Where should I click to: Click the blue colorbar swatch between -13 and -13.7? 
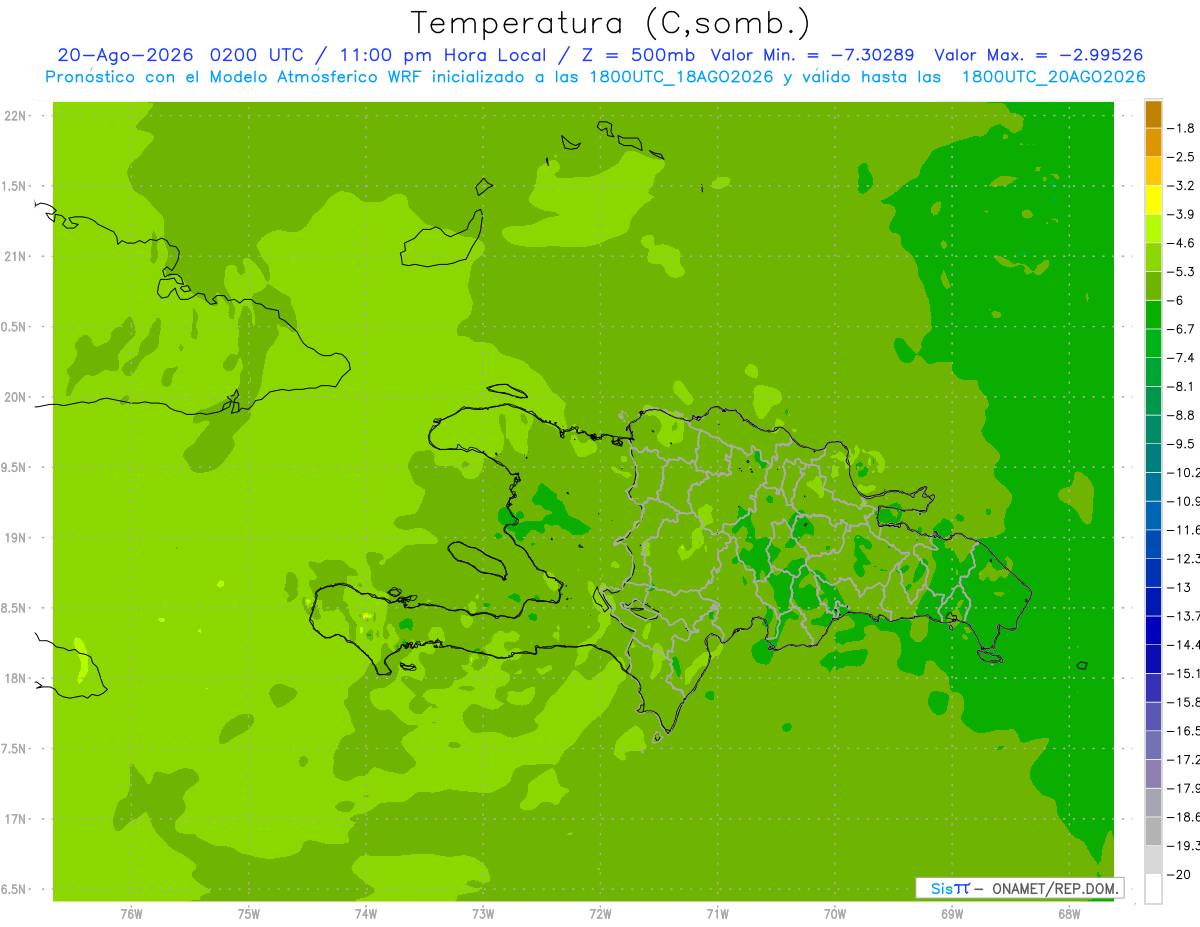(x=1153, y=602)
